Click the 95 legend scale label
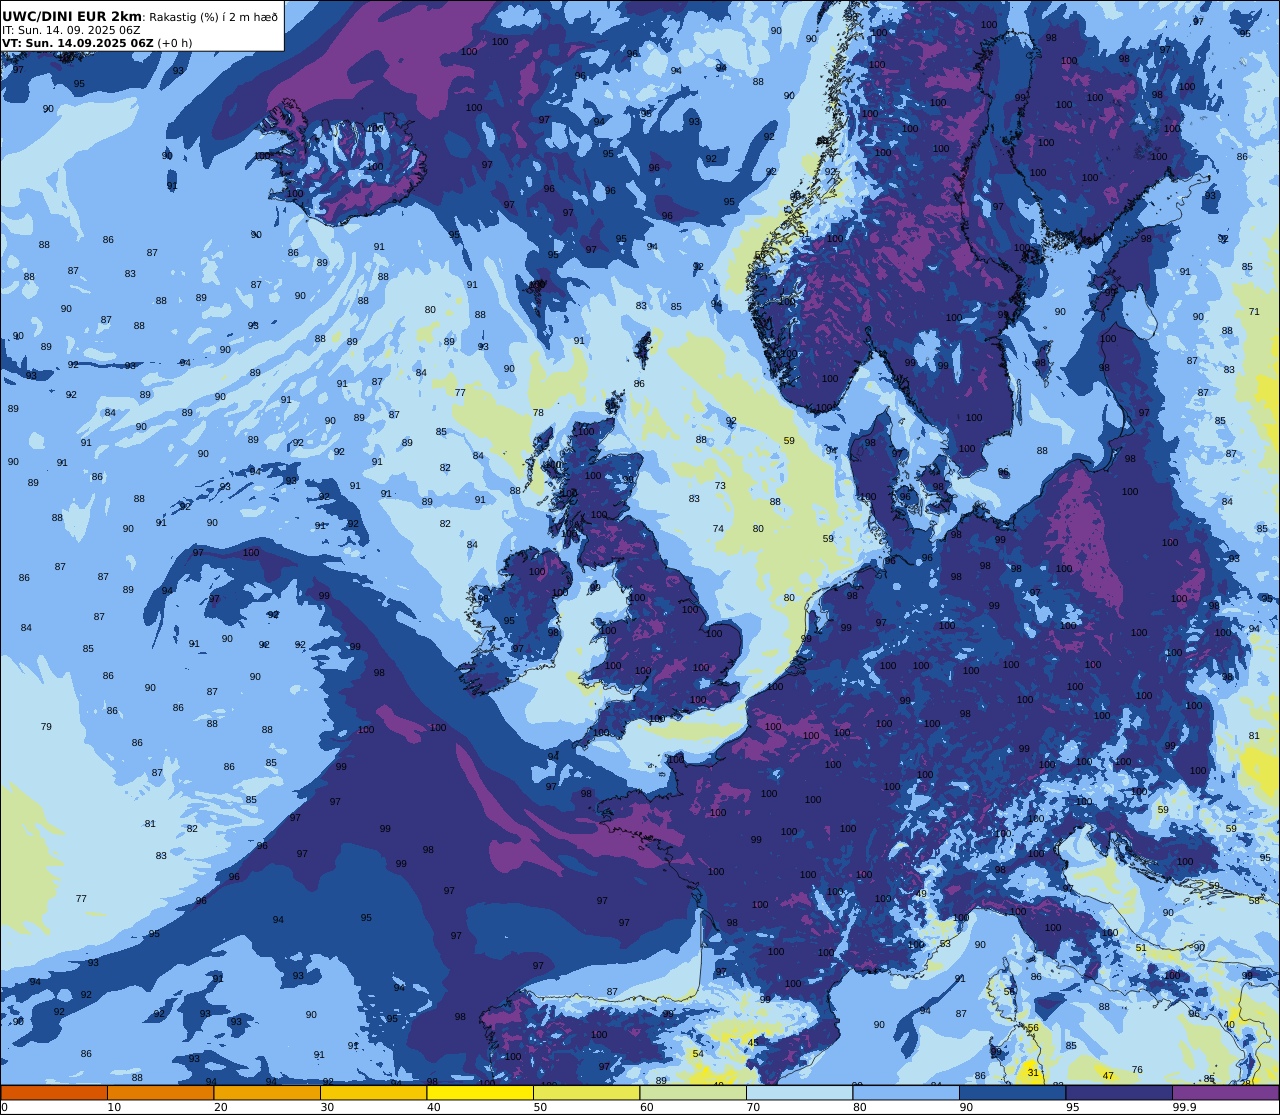This screenshot has width=1280, height=1115. tap(1072, 1107)
